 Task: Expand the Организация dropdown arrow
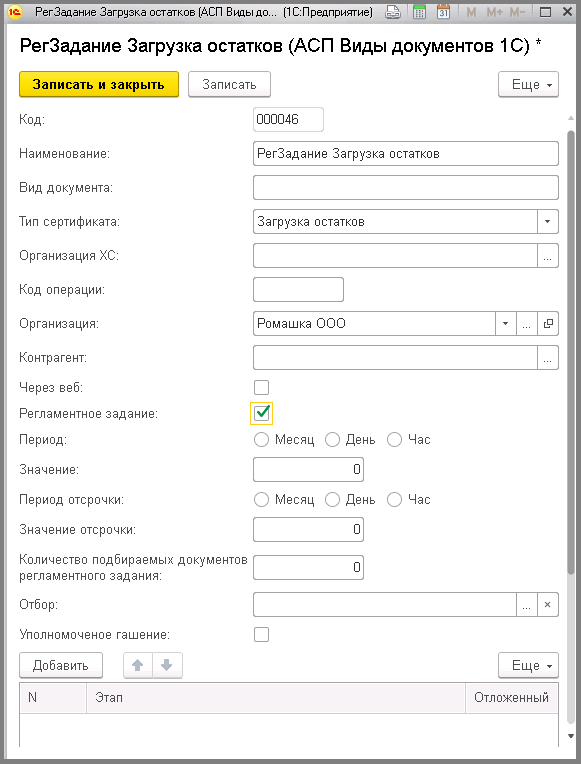coord(505,324)
